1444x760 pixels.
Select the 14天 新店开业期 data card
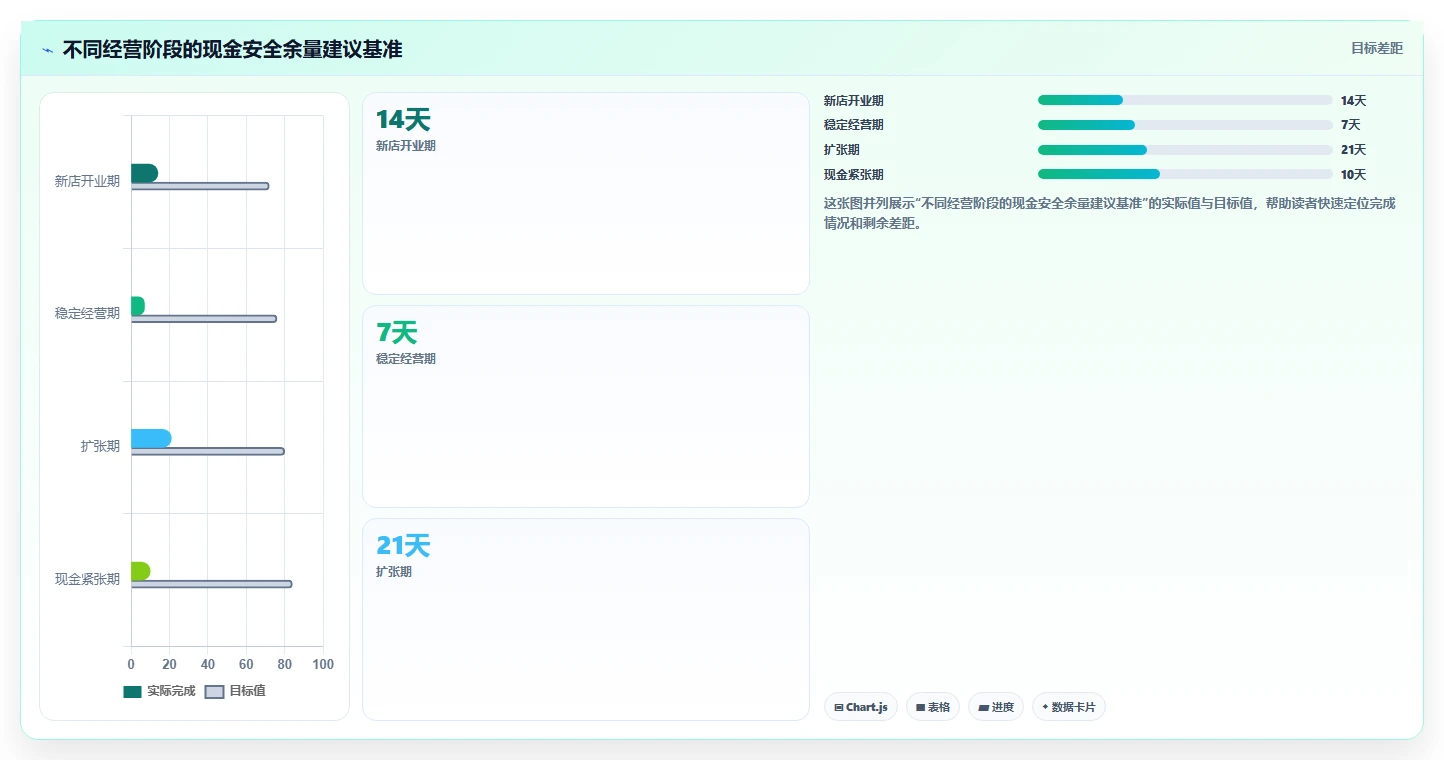[586, 193]
